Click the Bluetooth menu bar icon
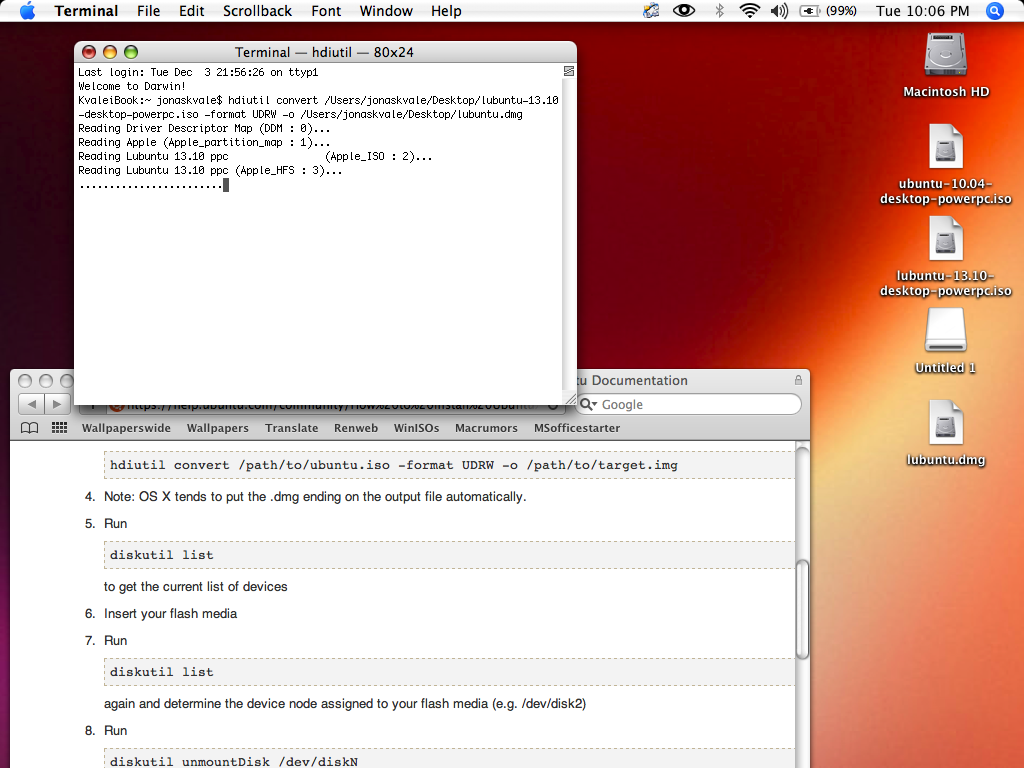 point(720,10)
